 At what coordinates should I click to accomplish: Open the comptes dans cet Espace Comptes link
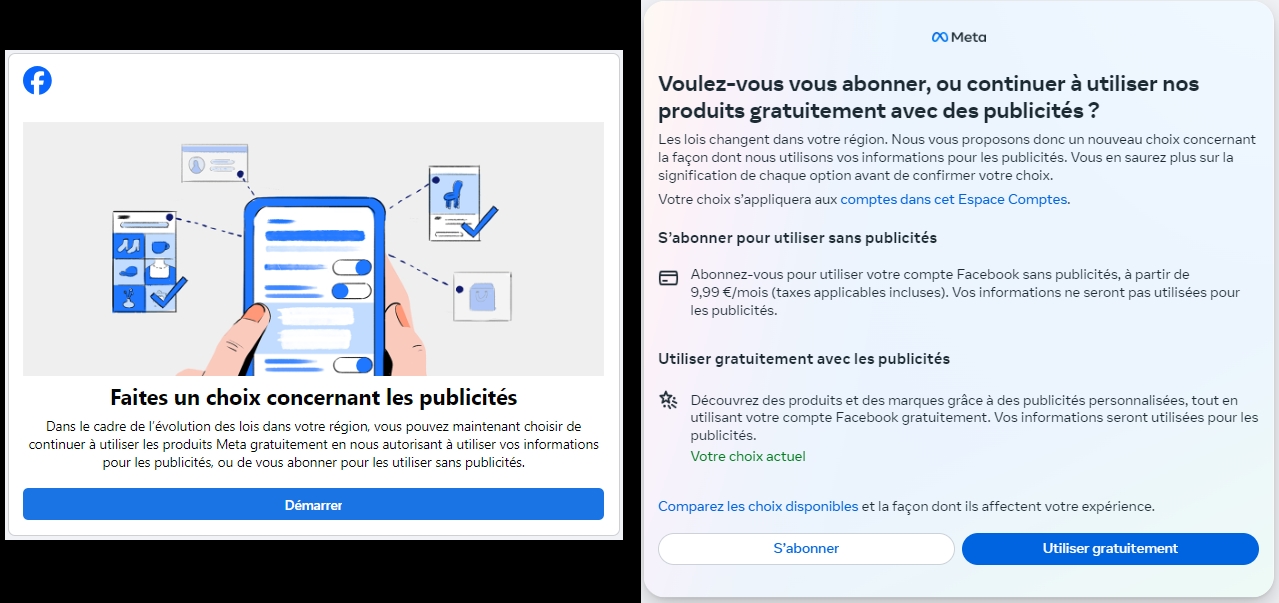[x=954, y=199]
